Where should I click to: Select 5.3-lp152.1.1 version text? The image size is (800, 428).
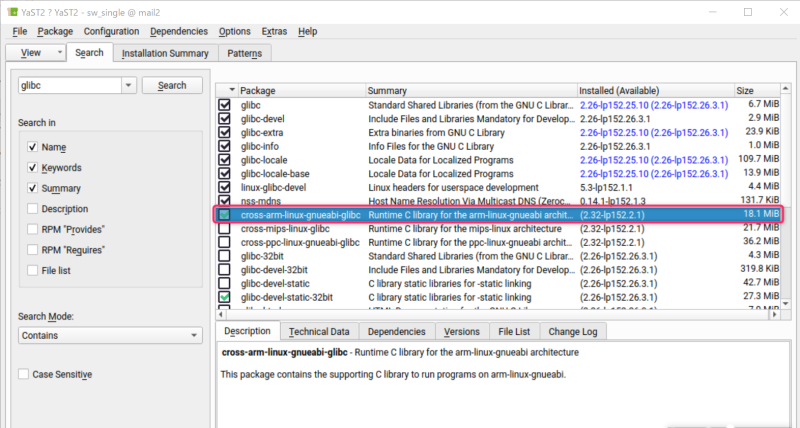(606, 187)
